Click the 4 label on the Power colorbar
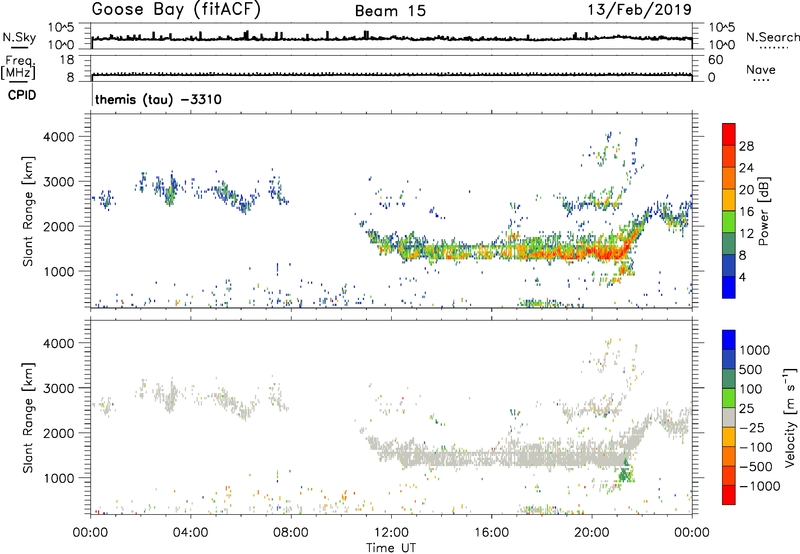Viewport: 800px width, 554px height. [742, 277]
